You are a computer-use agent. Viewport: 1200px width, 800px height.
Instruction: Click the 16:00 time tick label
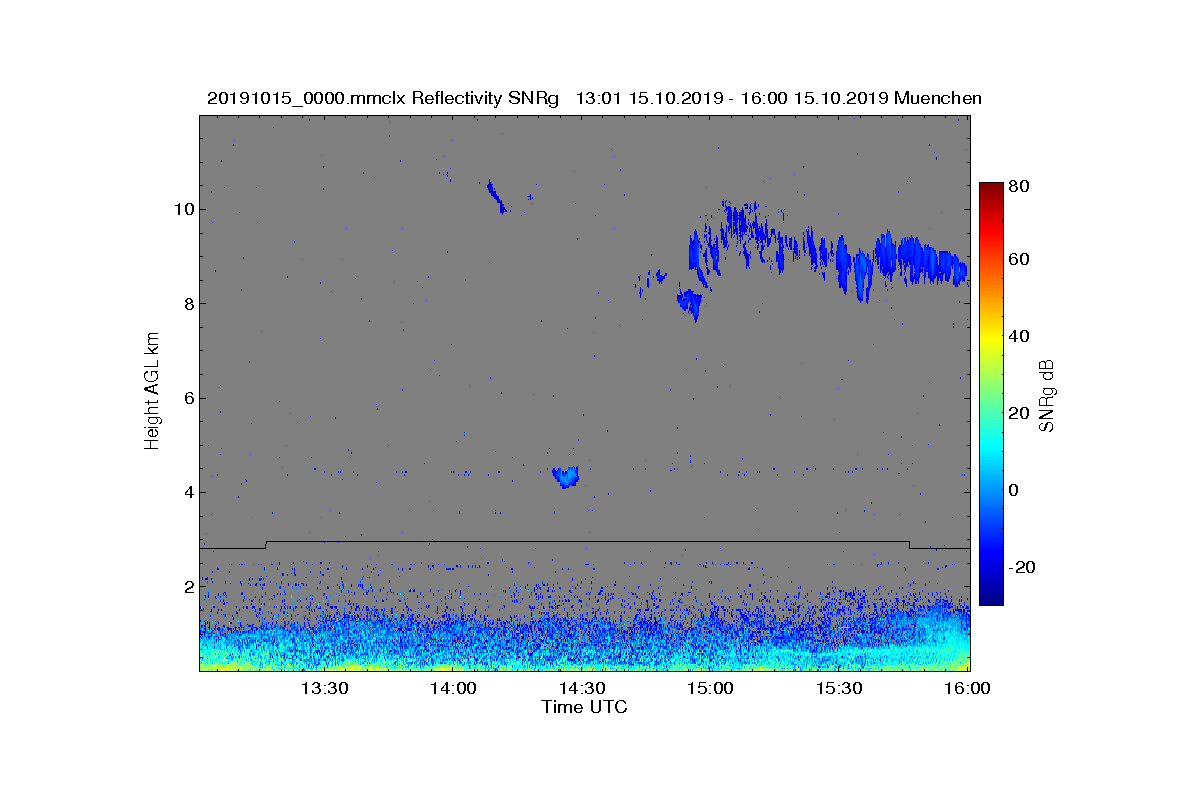[x=967, y=688]
